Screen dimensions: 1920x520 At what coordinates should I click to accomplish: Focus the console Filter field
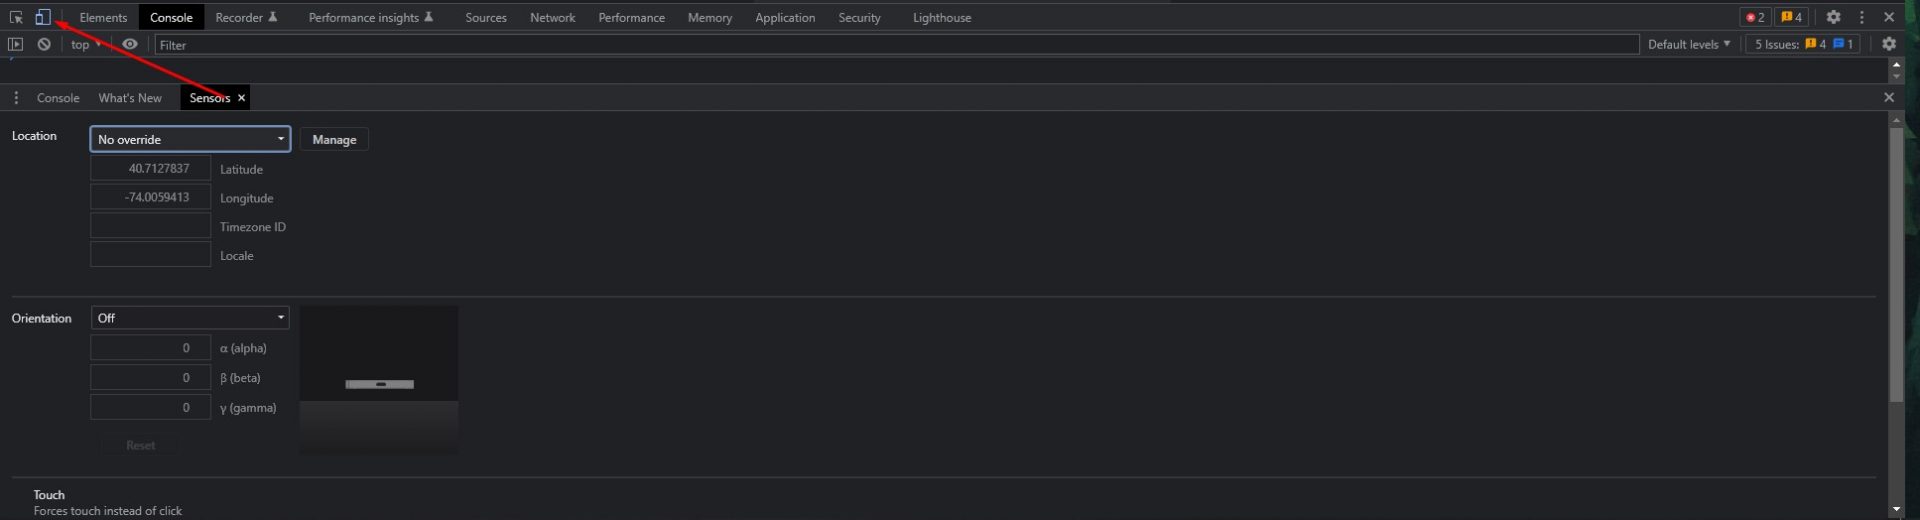coord(897,44)
